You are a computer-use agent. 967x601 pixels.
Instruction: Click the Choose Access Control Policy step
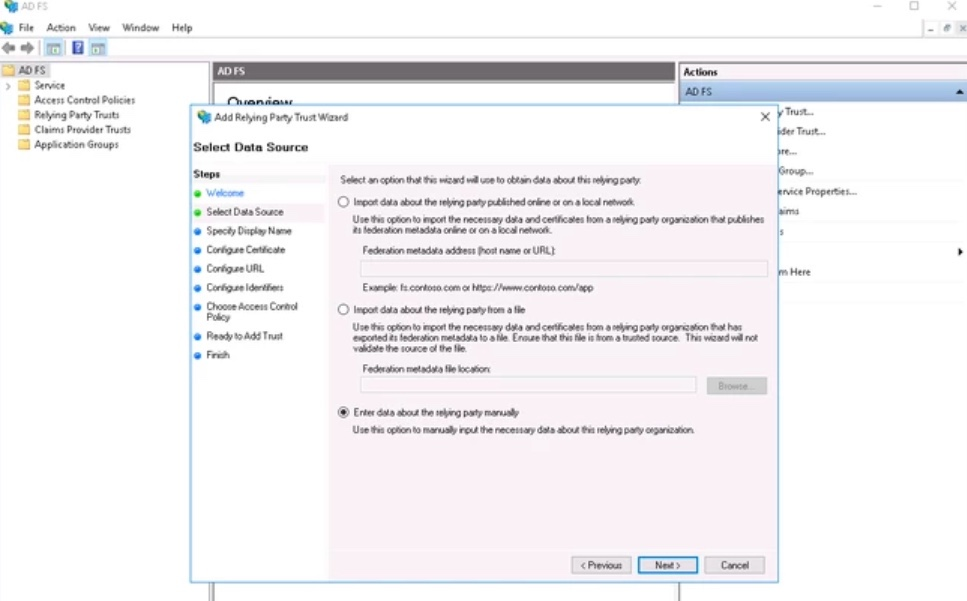[x=252, y=311]
